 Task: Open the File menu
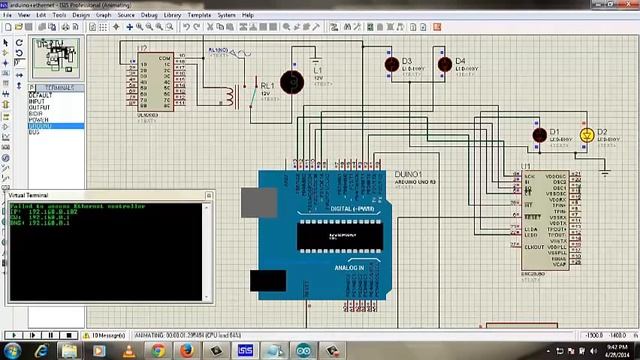tap(7, 15)
